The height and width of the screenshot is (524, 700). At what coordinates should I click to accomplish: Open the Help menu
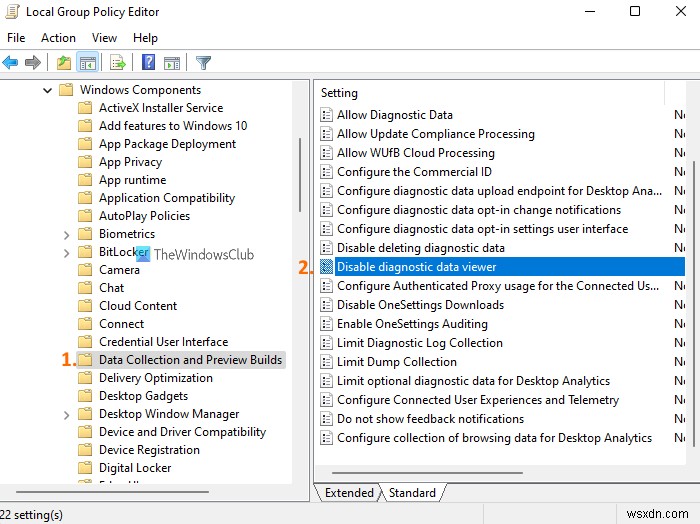[x=146, y=38]
